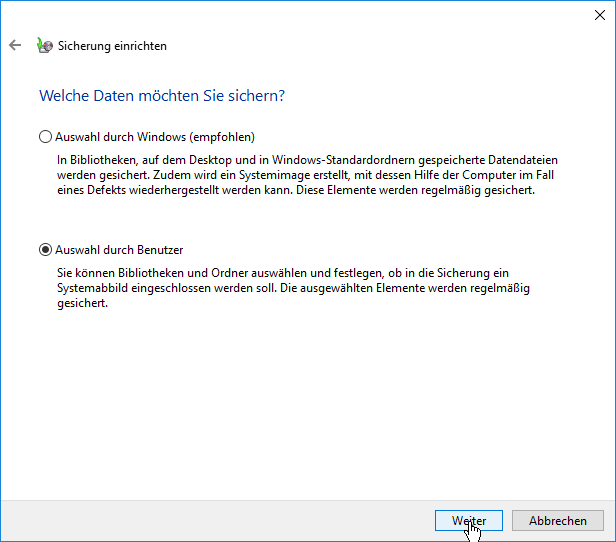Image resolution: width=616 pixels, height=542 pixels.
Task: Click the heading 'Welche Daten möchten Sie sichern?'
Action: (x=162, y=96)
